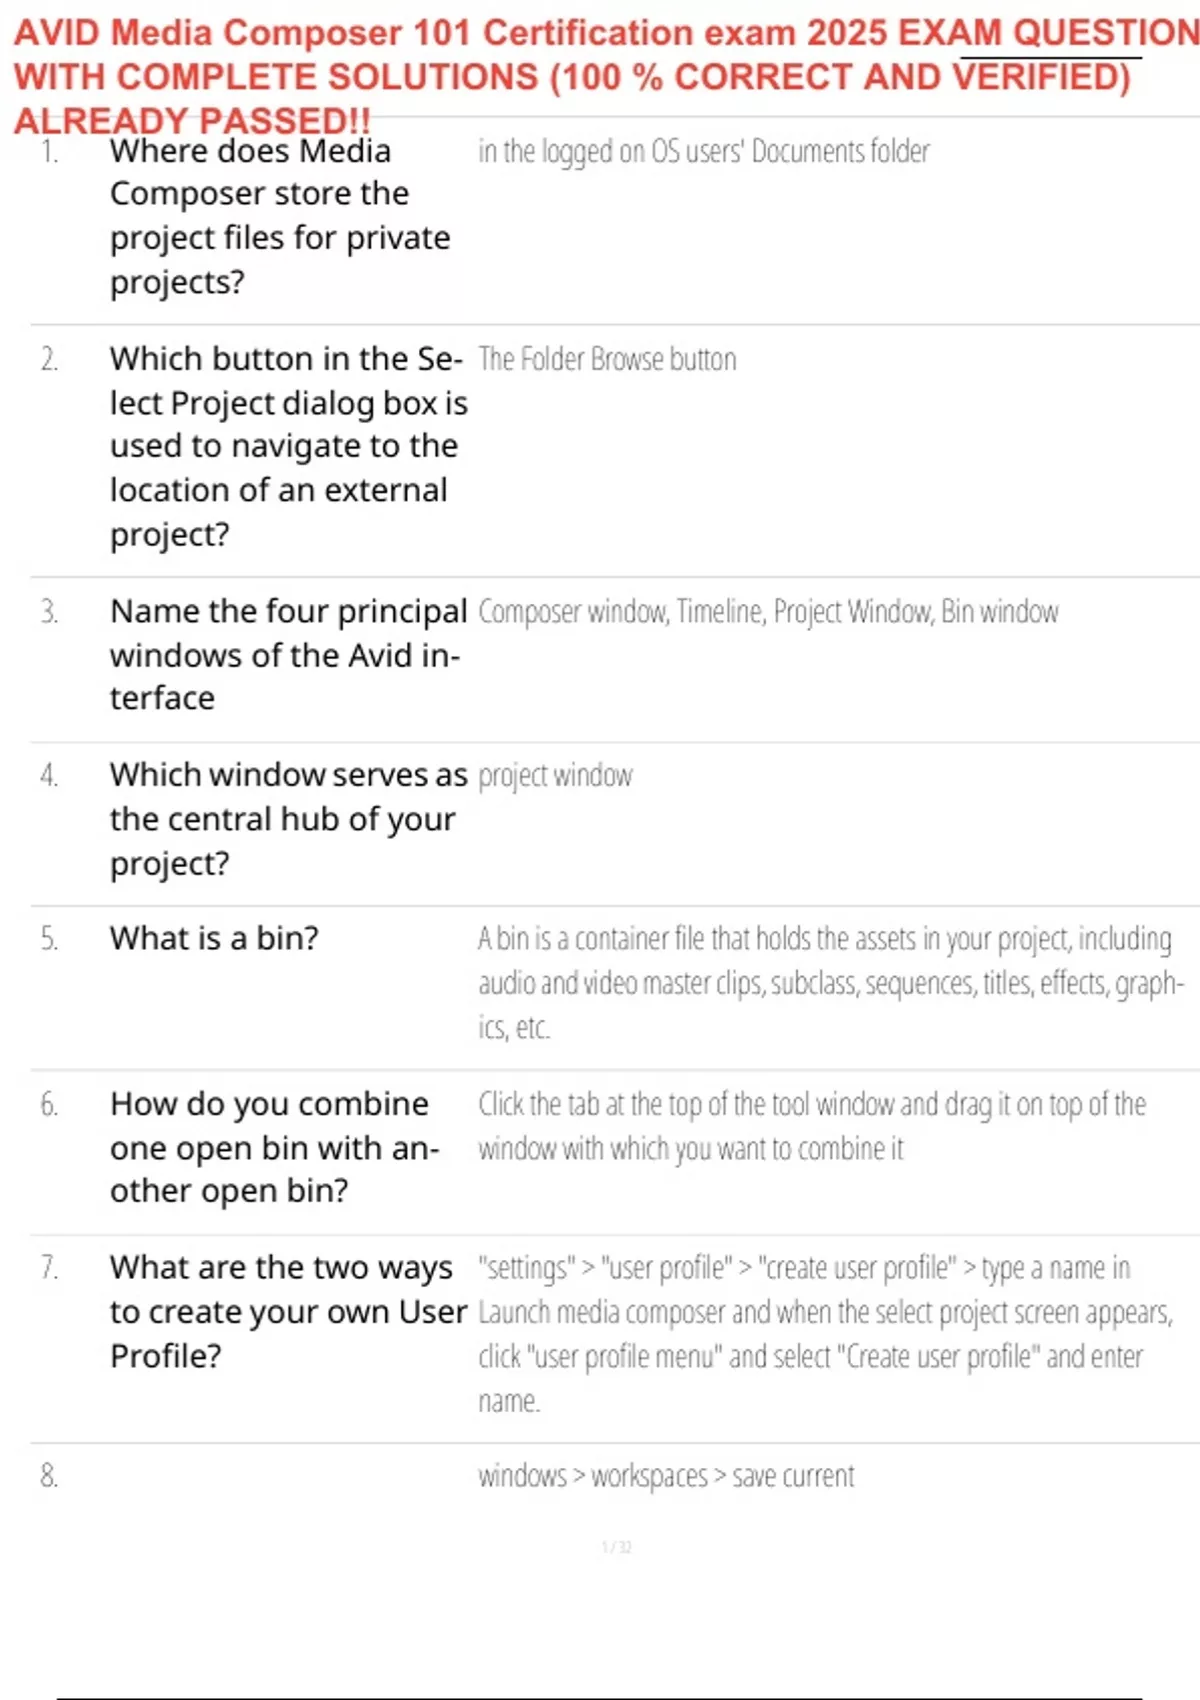Click the item number 3 label

tap(49, 612)
